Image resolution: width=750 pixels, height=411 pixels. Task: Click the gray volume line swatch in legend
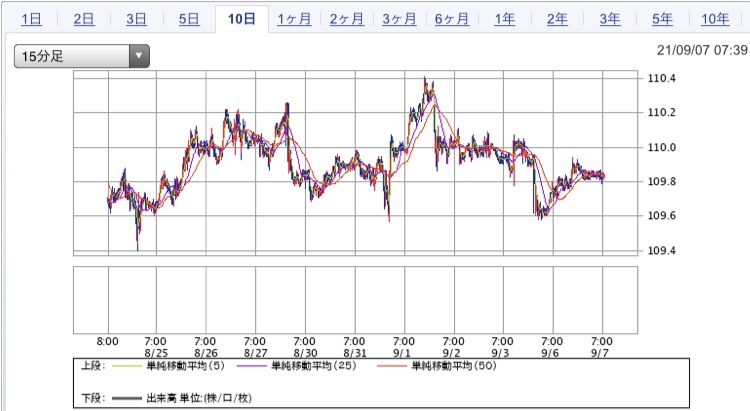pos(126,398)
